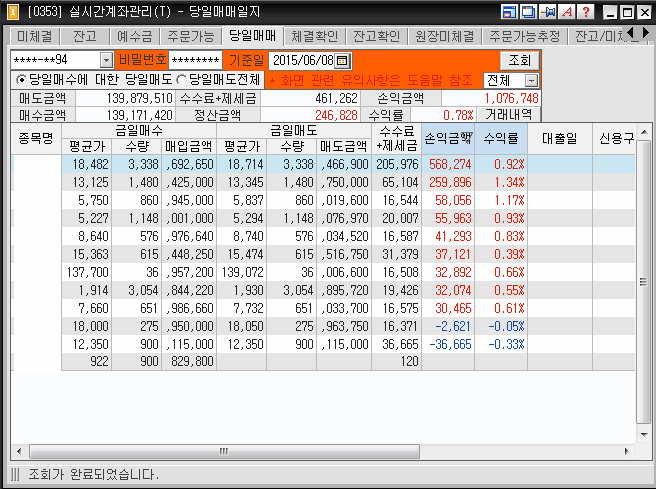656x489 pixels.
Task: Select the 당일매도전체 radio option
Action: (x=180, y=79)
